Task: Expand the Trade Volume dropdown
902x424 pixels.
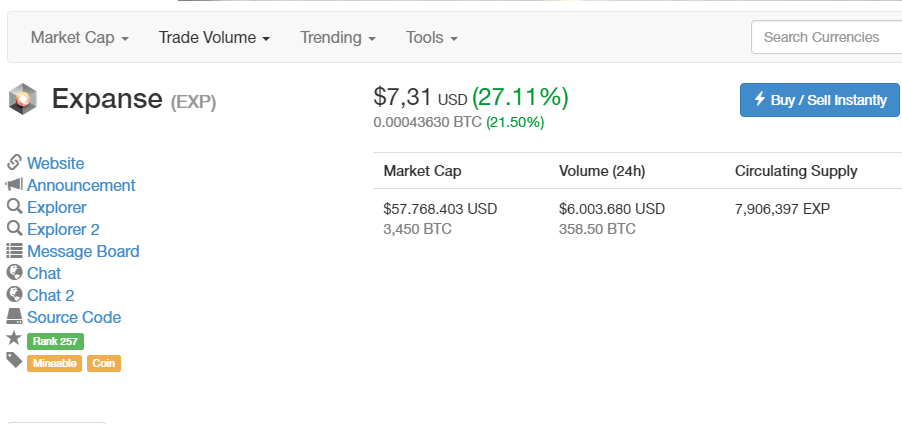Action: click(214, 38)
